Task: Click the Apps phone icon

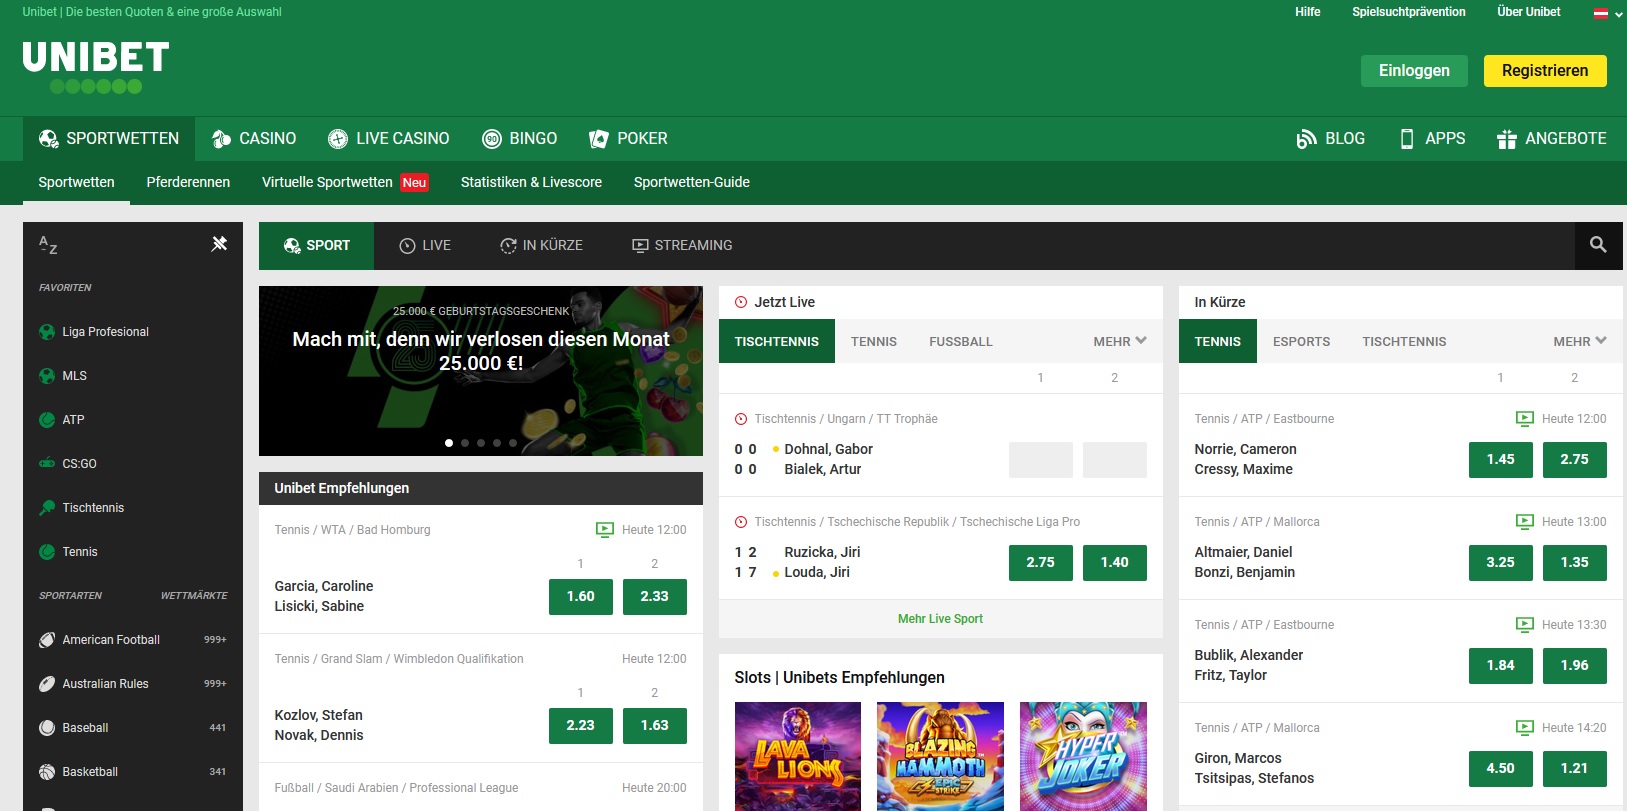Action: [1406, 139]
